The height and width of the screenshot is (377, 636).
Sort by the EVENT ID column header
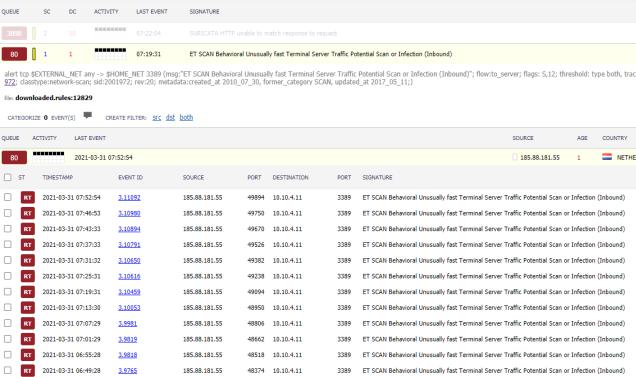tap(131, 177)
